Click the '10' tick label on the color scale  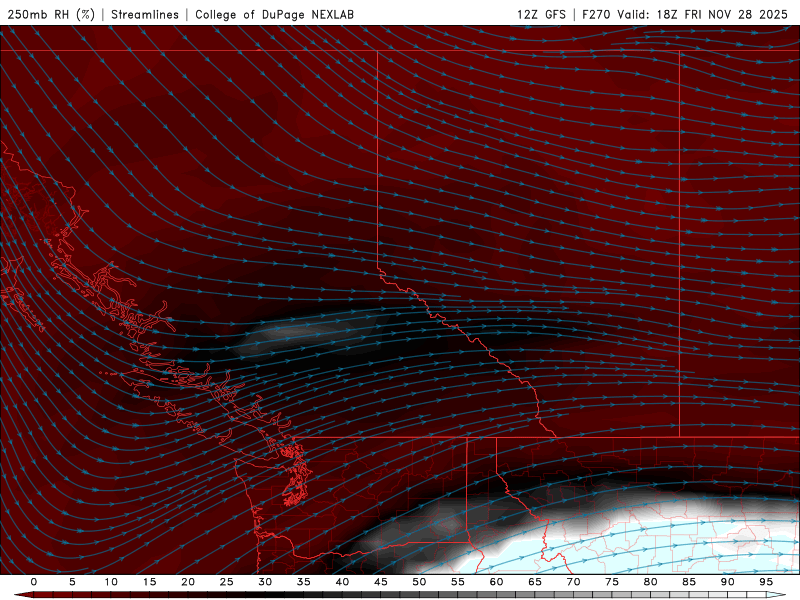[x=111, y=582]
